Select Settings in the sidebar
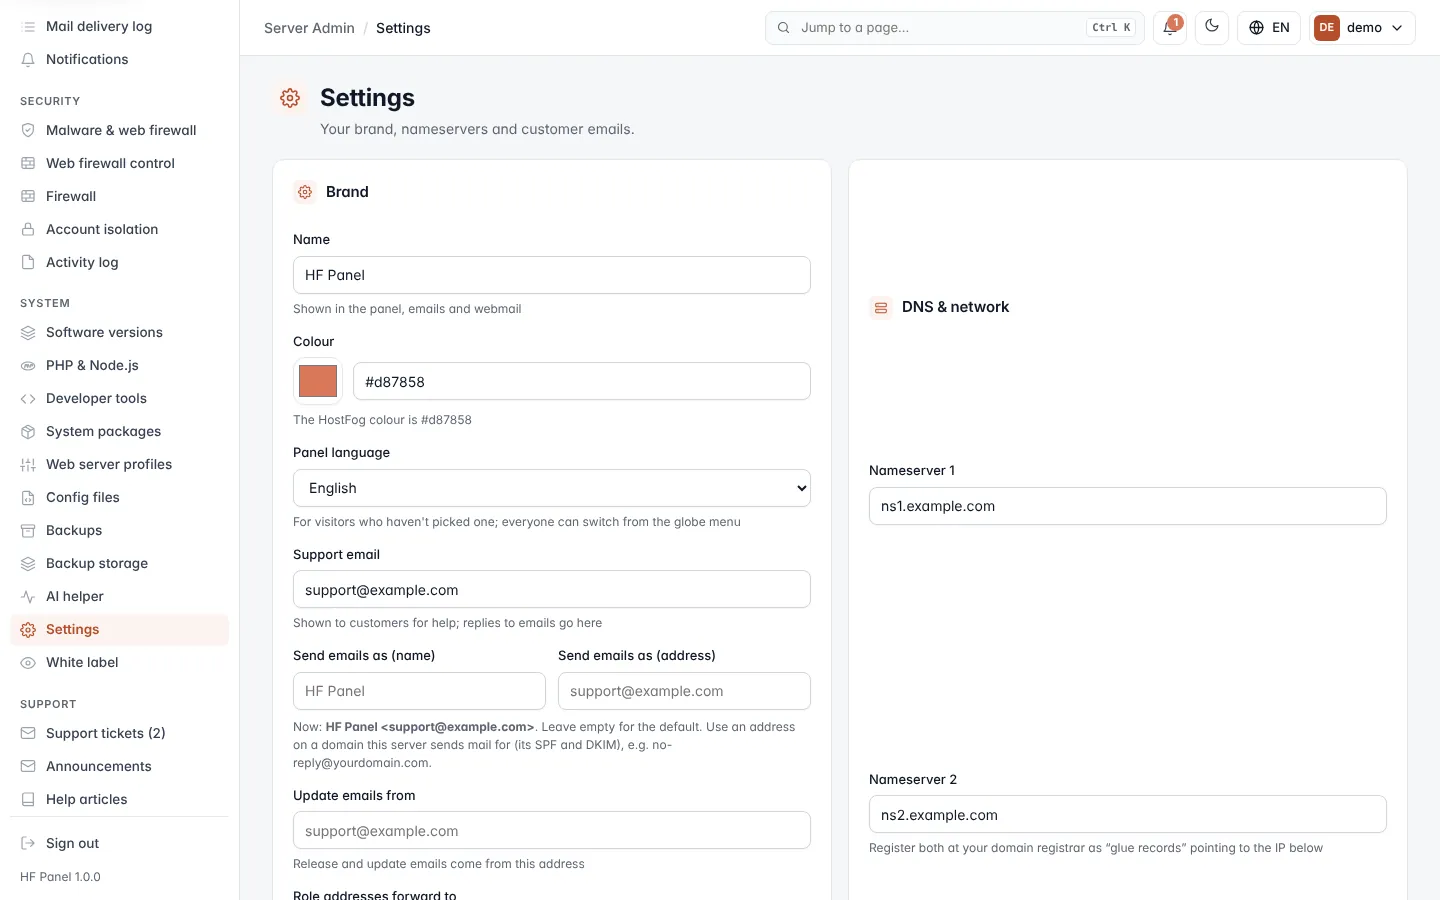1440x900 pixels. (x=119, y=629)
